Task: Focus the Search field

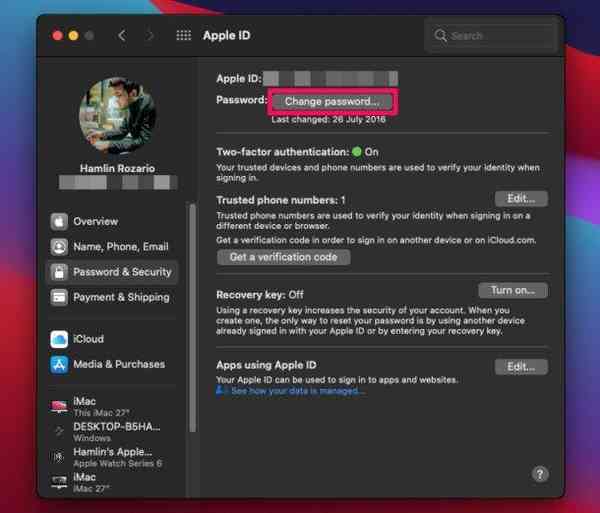Action: [x=490, y=36]
